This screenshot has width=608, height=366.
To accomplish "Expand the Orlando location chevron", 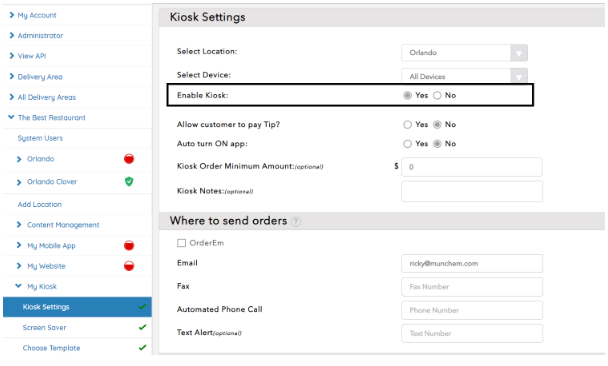I will [19, 159].
